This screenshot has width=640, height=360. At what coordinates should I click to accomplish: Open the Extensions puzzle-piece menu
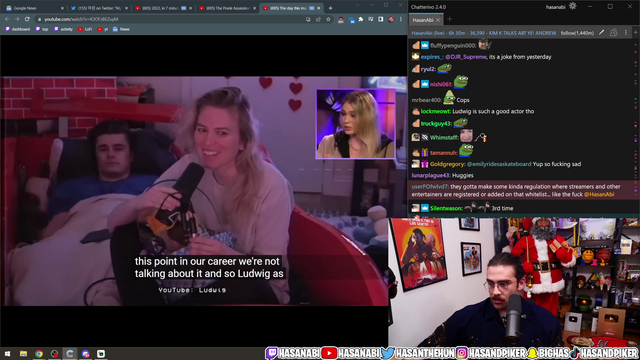pyautogui.click(x=361, y=19)
